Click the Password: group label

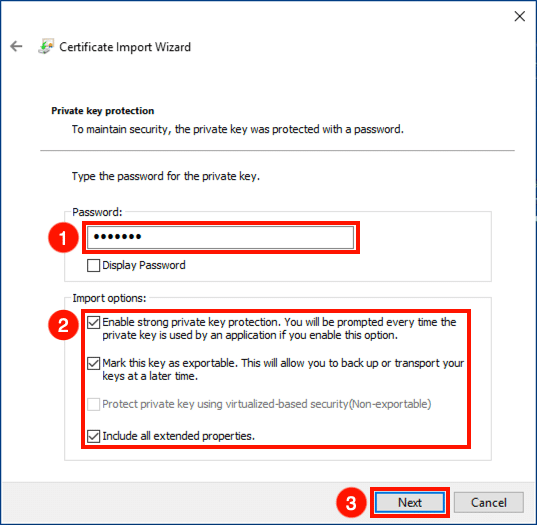pos(97,212)
